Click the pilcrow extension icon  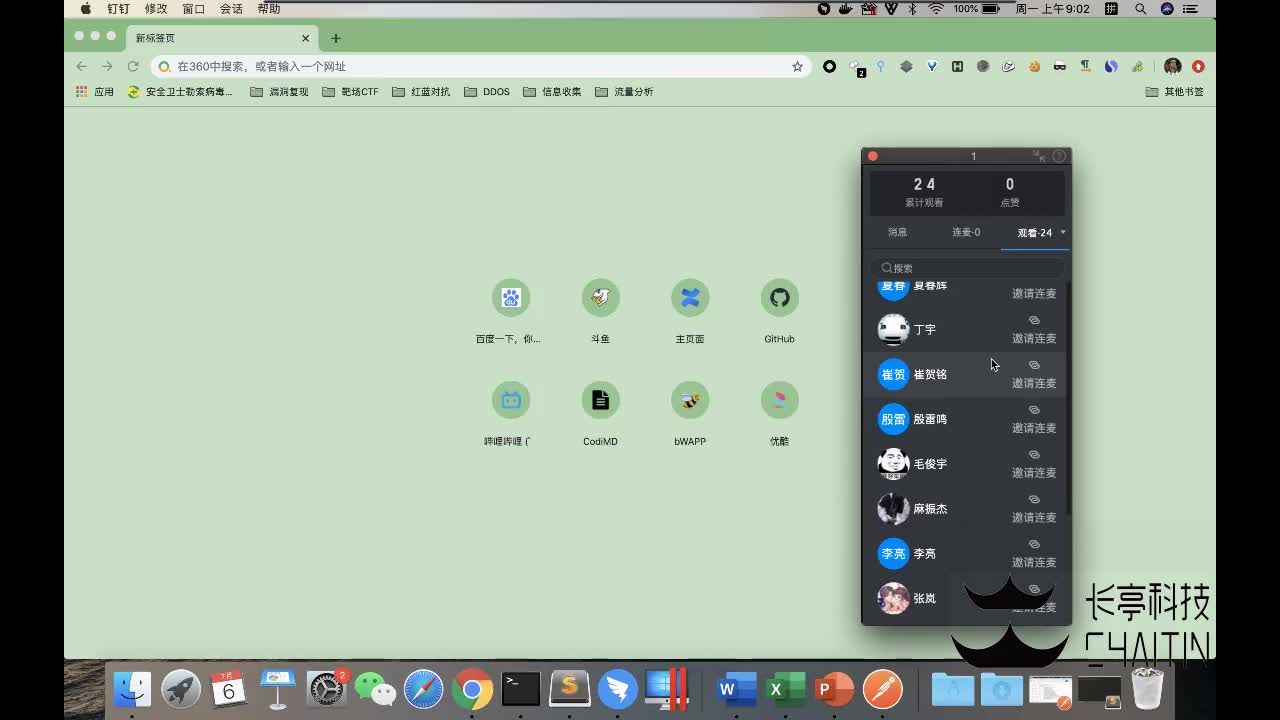coord(1086,66)
